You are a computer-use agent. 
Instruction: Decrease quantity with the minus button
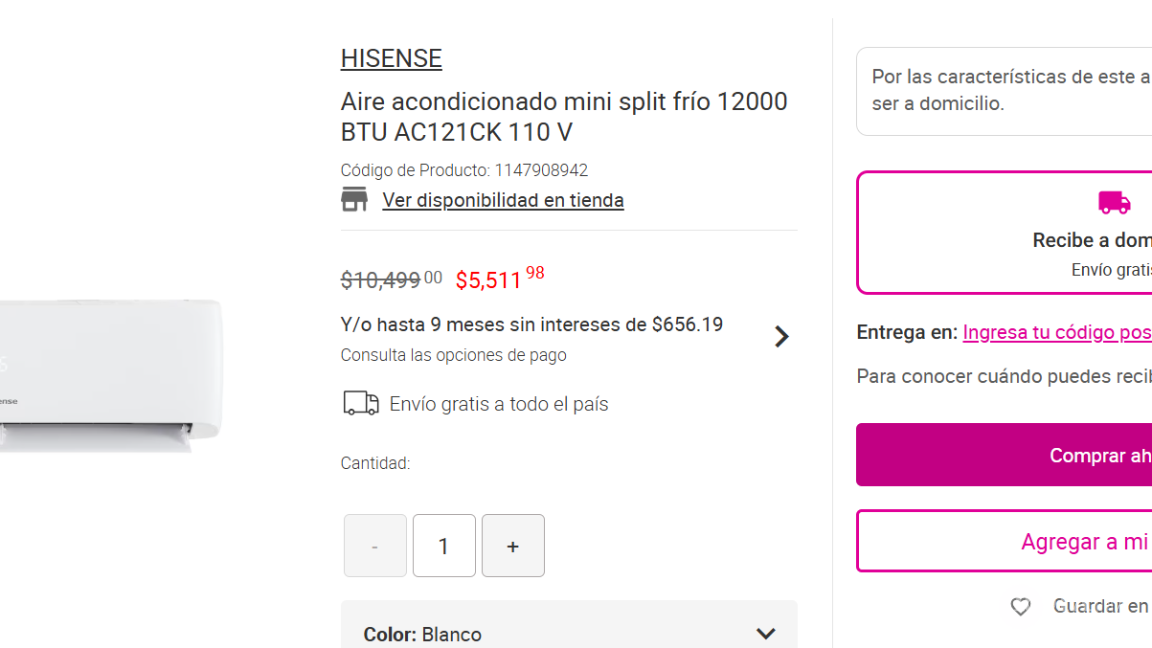pyautogui.click(x=375, y=545)
